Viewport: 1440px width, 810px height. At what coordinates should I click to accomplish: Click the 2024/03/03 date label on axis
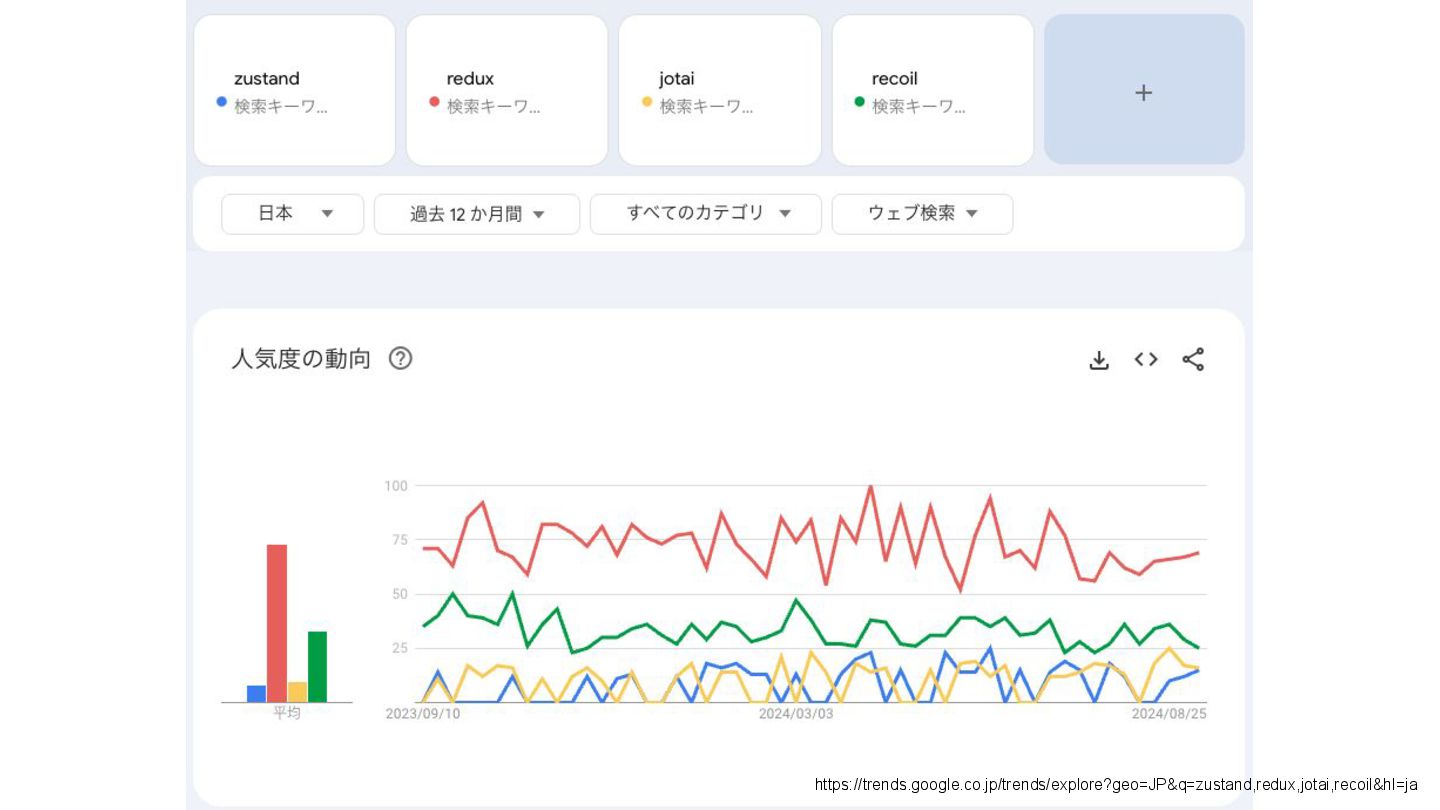tap(795, 714)
